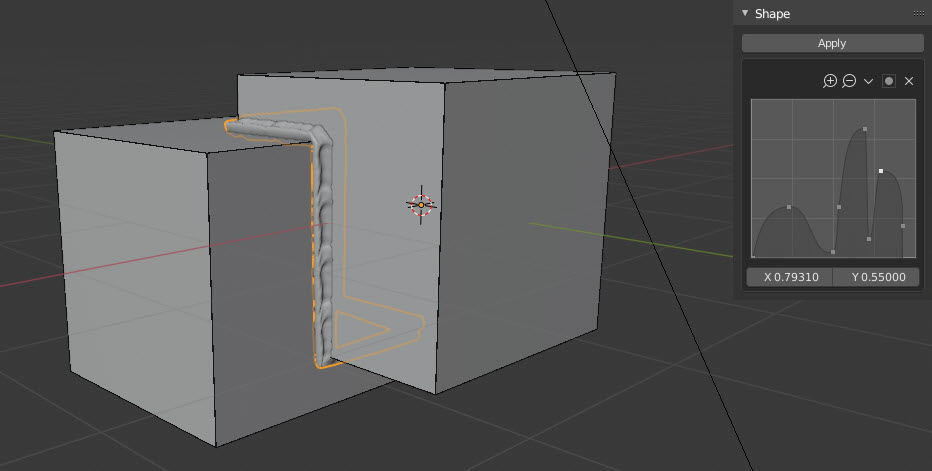Click the 3D cursor in the viewport
The height and width of the screenshot is (471, 932).
click(421, 205)
